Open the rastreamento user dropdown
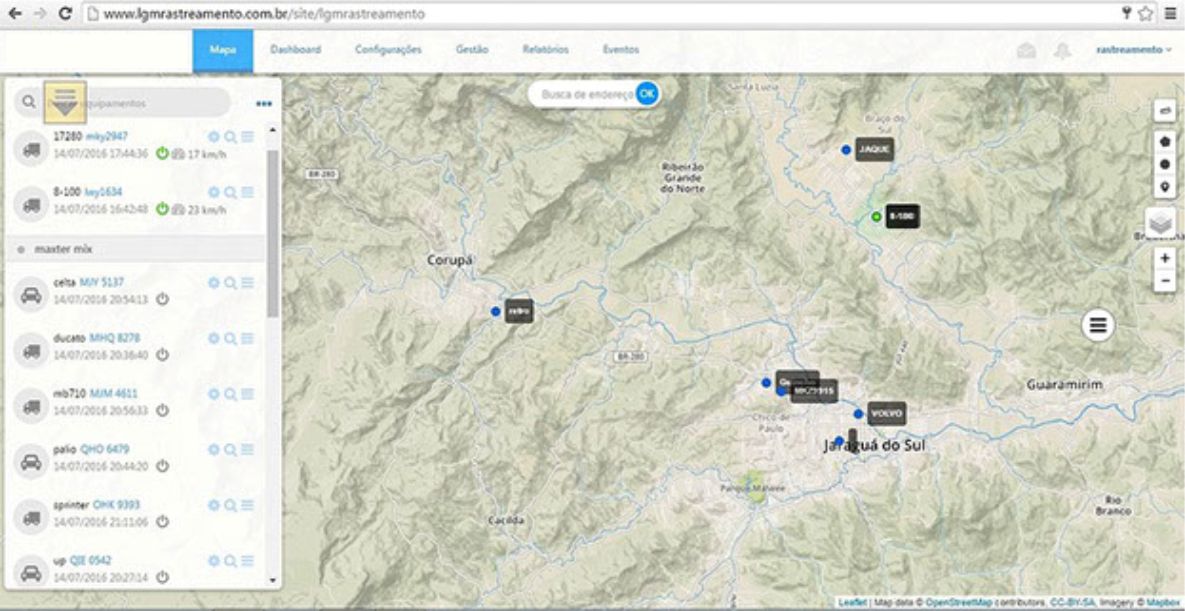The image size is (1185, 611). (x=1133, y=50)
